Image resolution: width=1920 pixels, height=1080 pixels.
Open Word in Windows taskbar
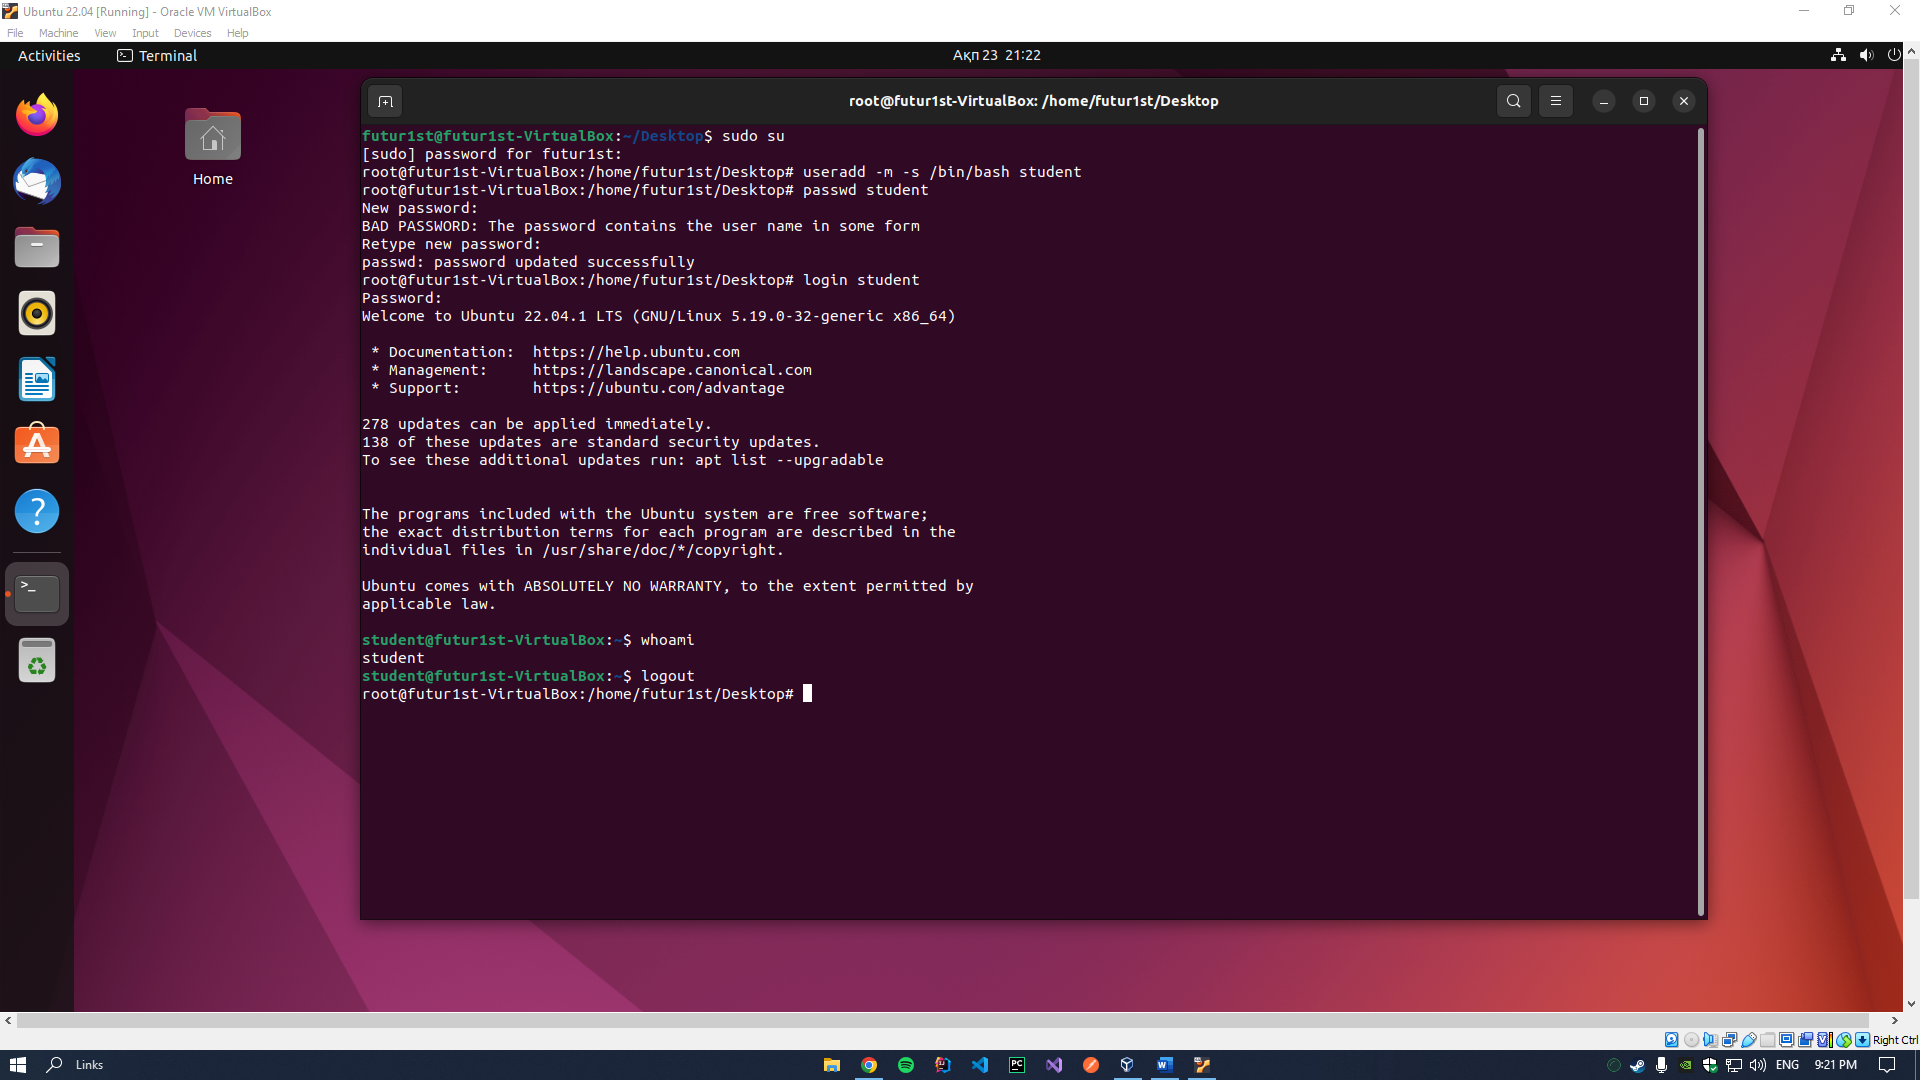[1165, 1065]
